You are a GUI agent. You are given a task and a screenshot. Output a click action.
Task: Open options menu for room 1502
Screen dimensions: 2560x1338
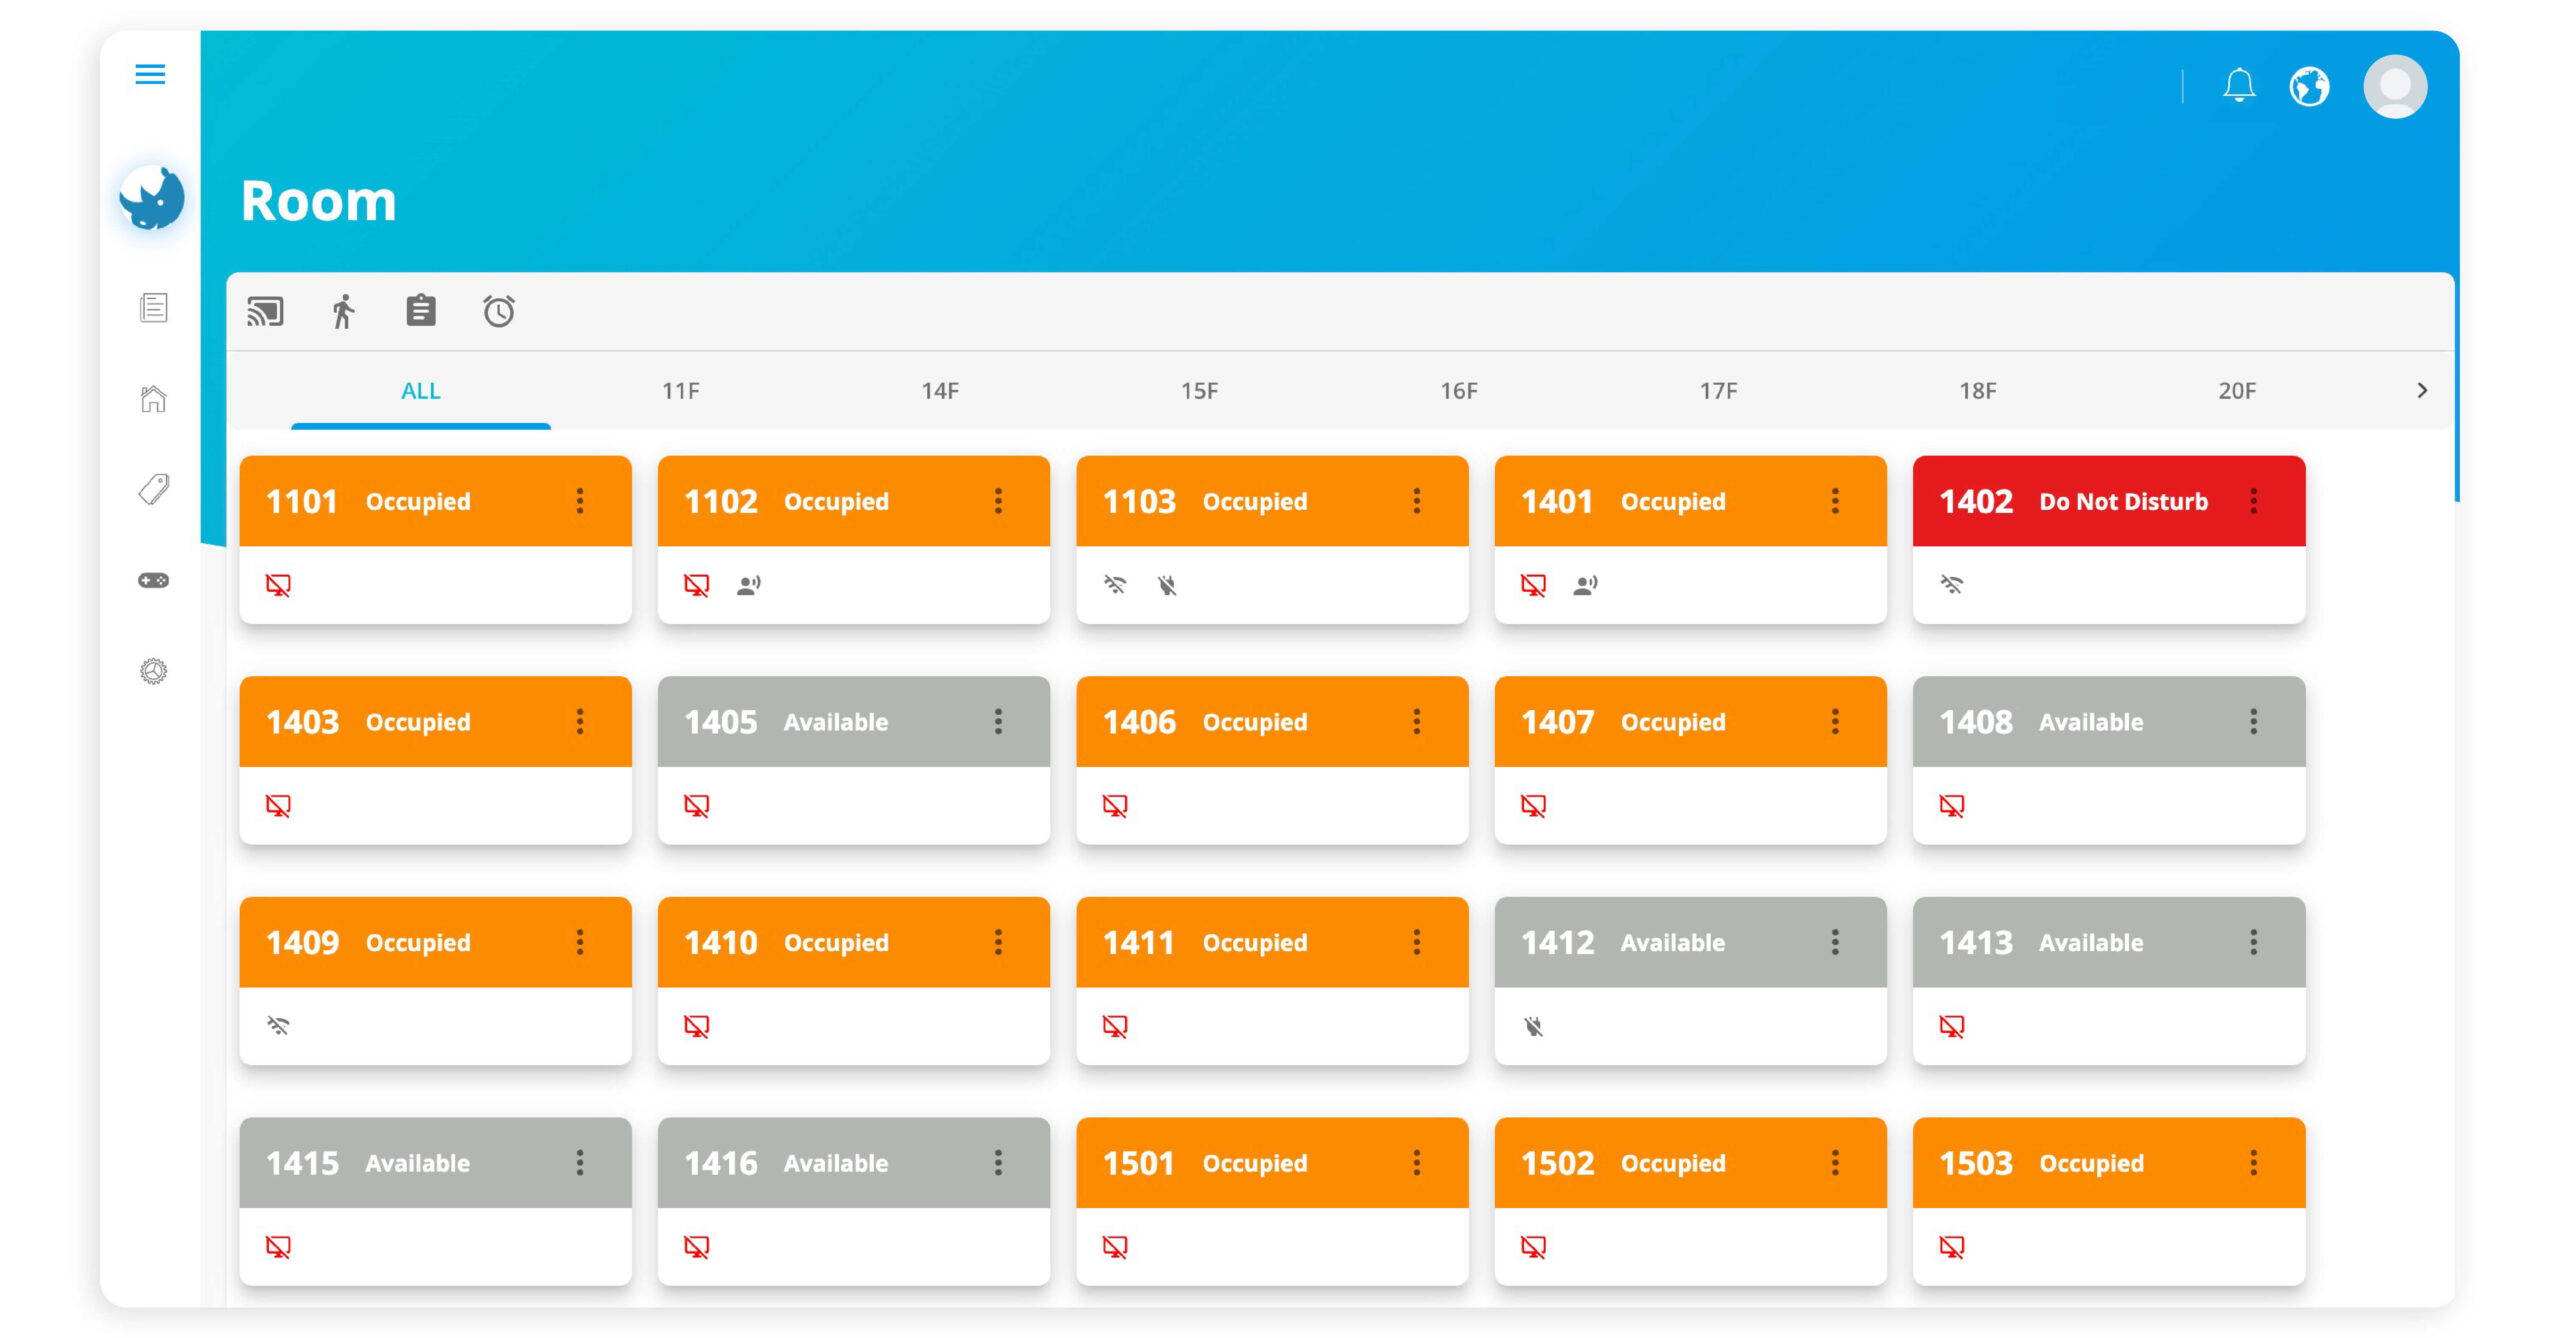pos(1835,1163)
